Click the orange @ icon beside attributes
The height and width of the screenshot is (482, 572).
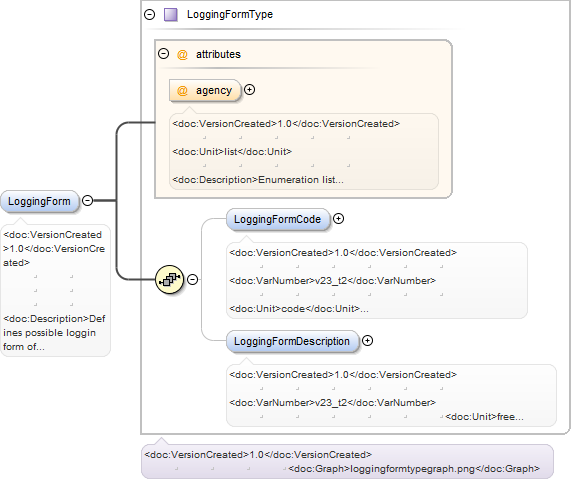coord(182,55)
